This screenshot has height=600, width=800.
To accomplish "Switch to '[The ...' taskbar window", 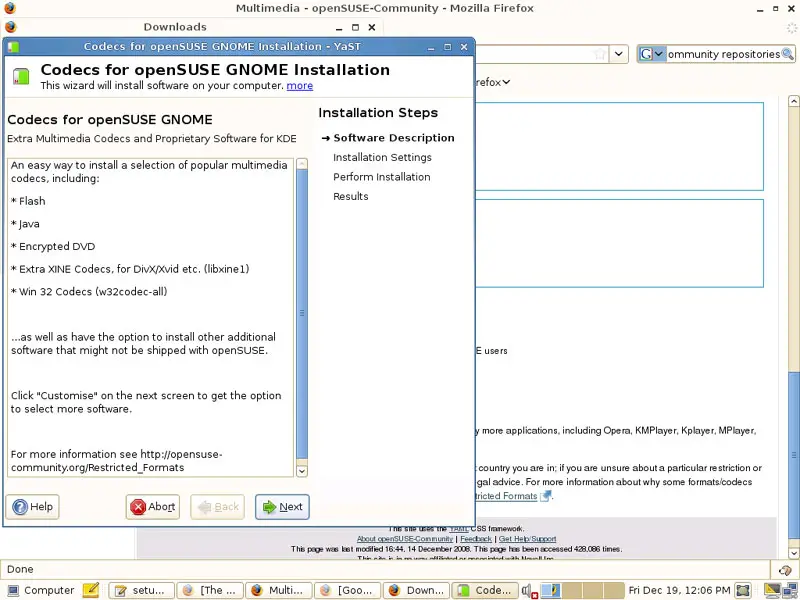I will point(210,590).
